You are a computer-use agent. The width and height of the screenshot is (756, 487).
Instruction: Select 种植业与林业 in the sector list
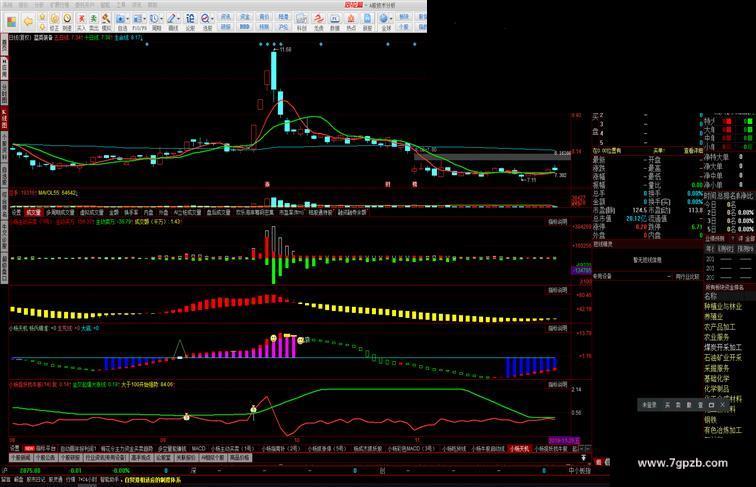coord(723,307)
